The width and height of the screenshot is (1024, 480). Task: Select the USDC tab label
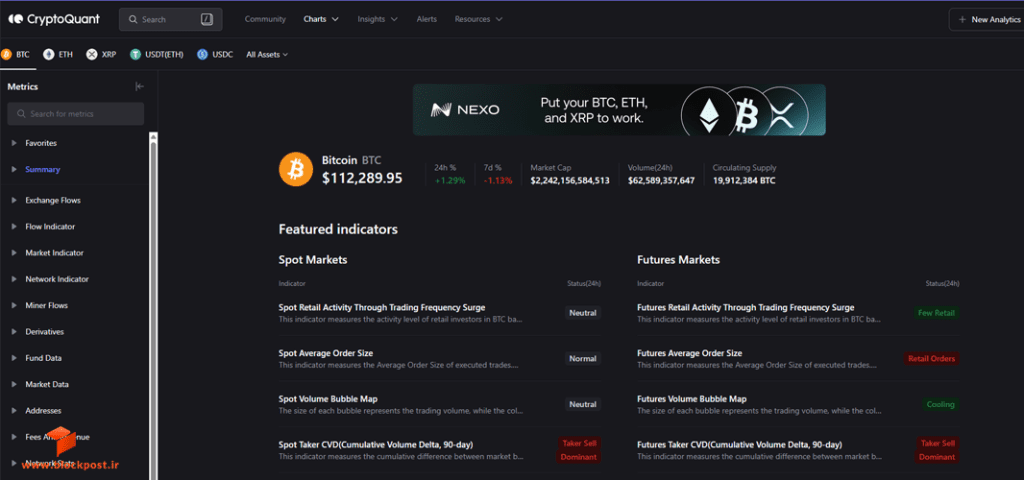pyautogui.click(x=223, y=55)
